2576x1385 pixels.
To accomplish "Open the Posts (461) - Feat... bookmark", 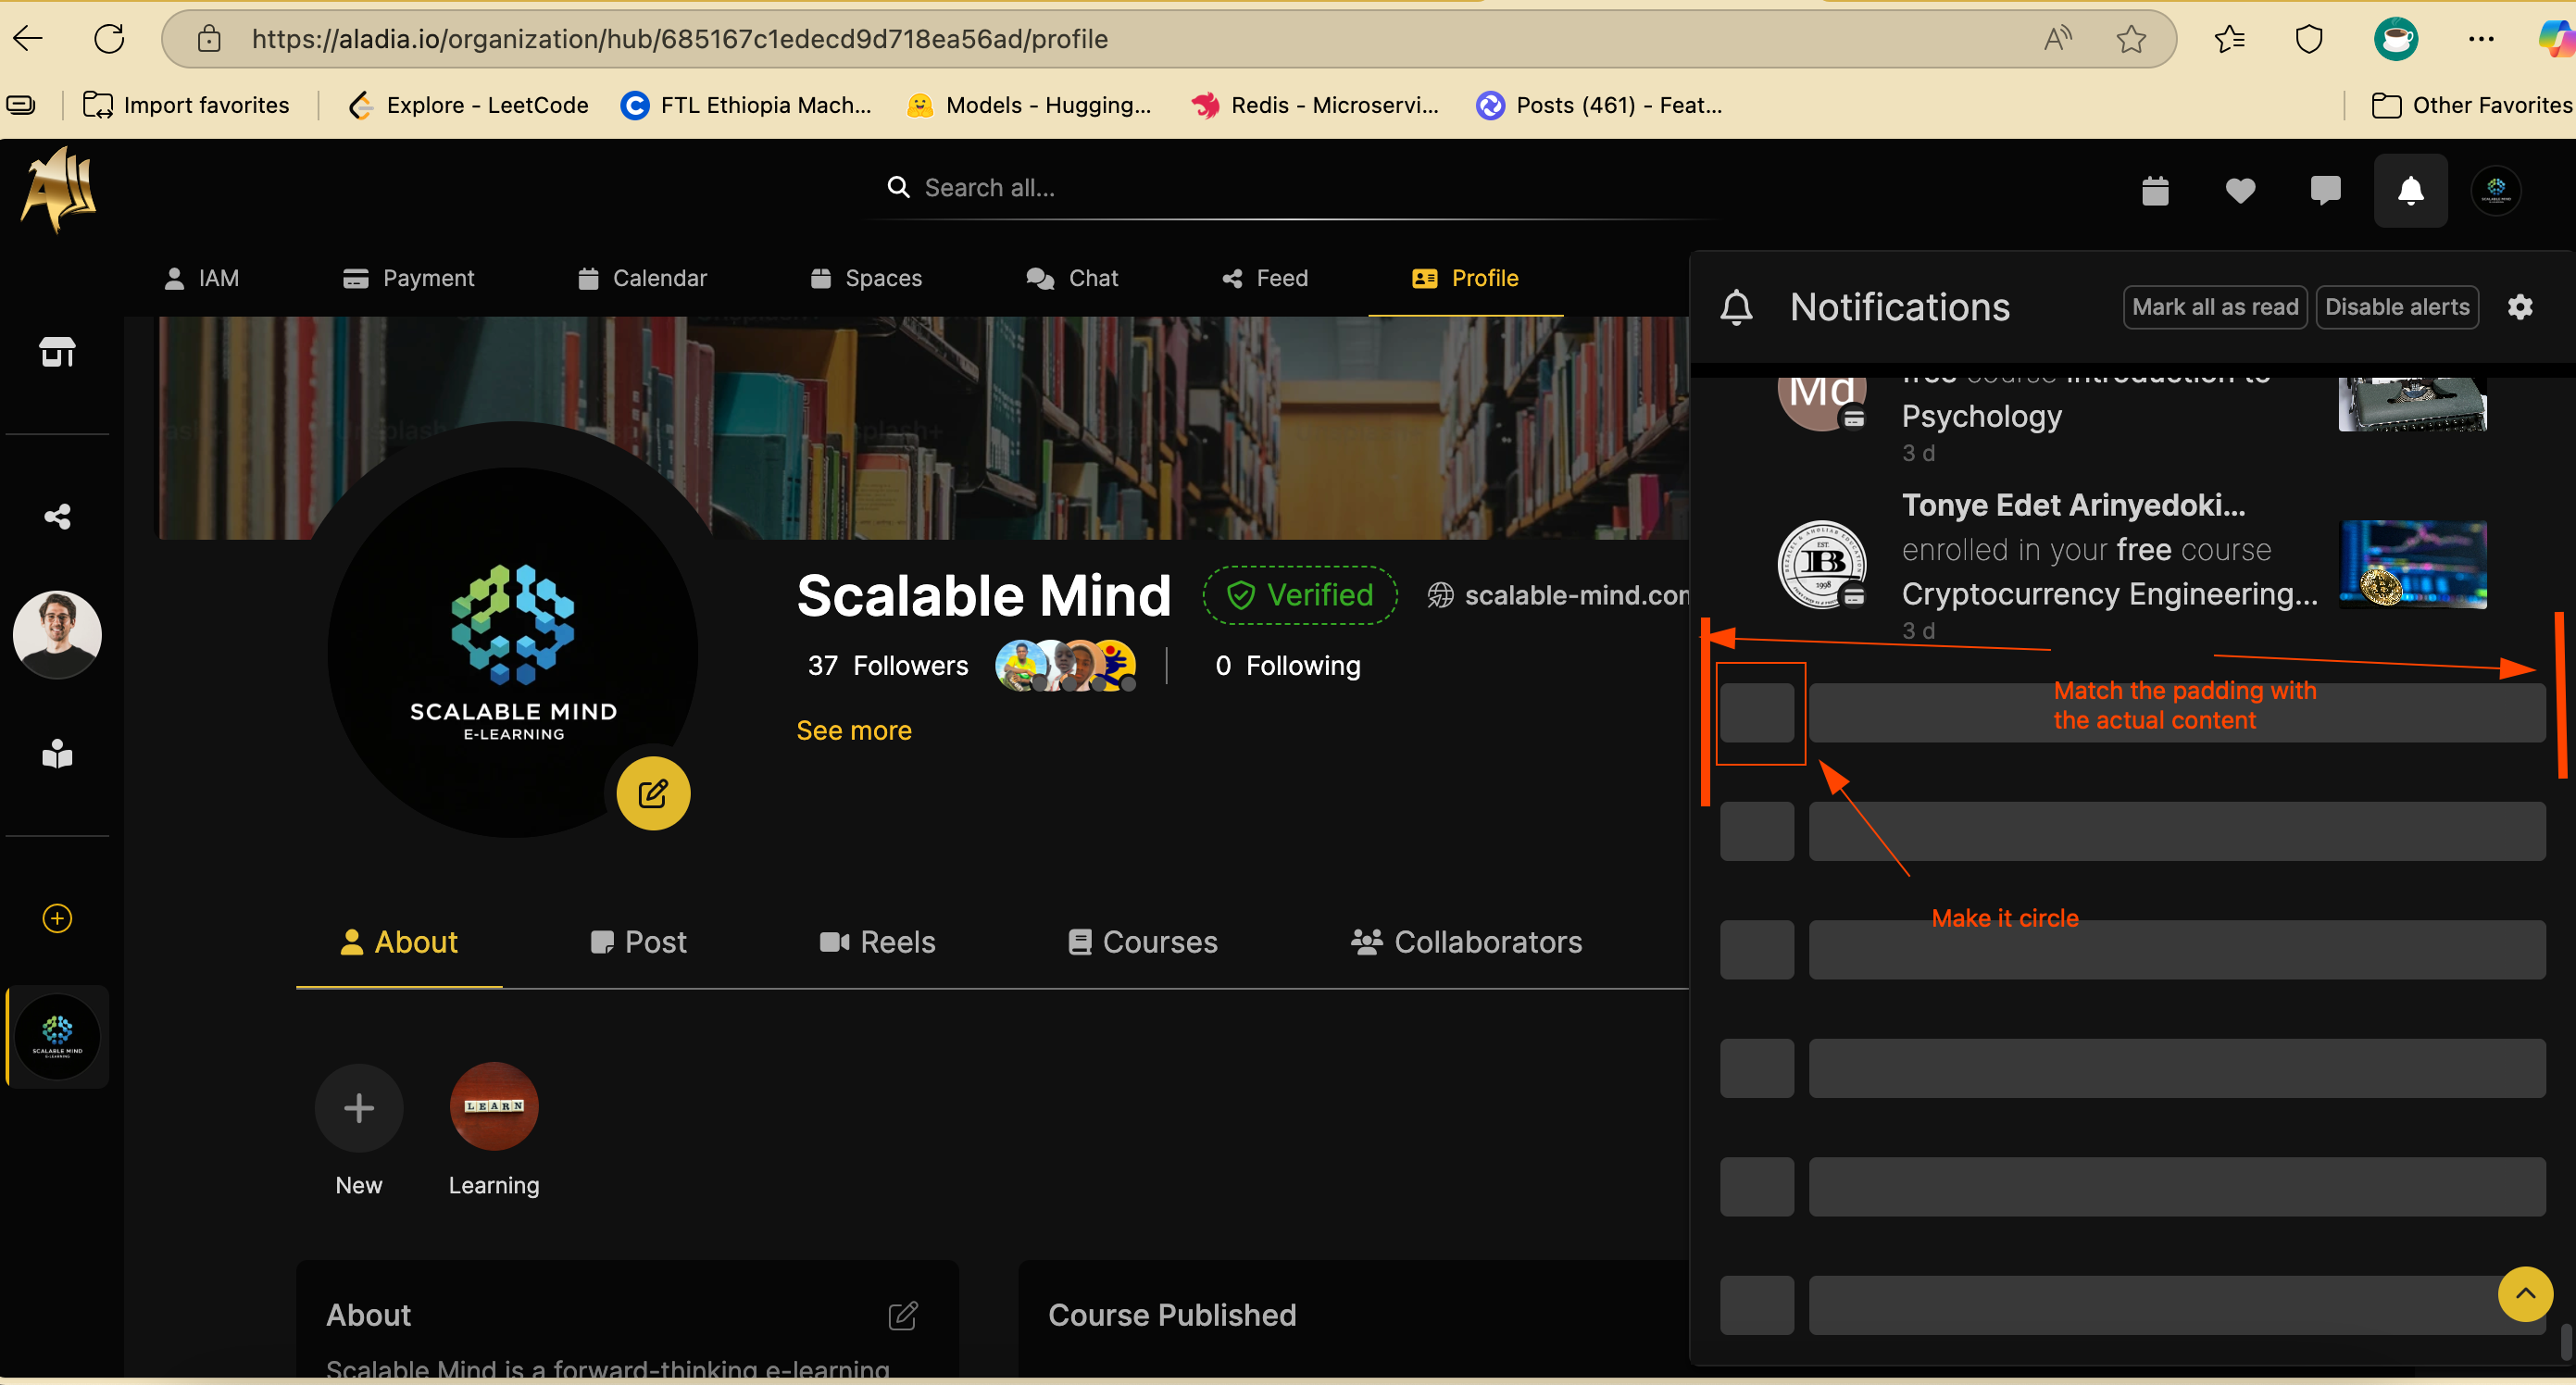I will click(1599, 105).
